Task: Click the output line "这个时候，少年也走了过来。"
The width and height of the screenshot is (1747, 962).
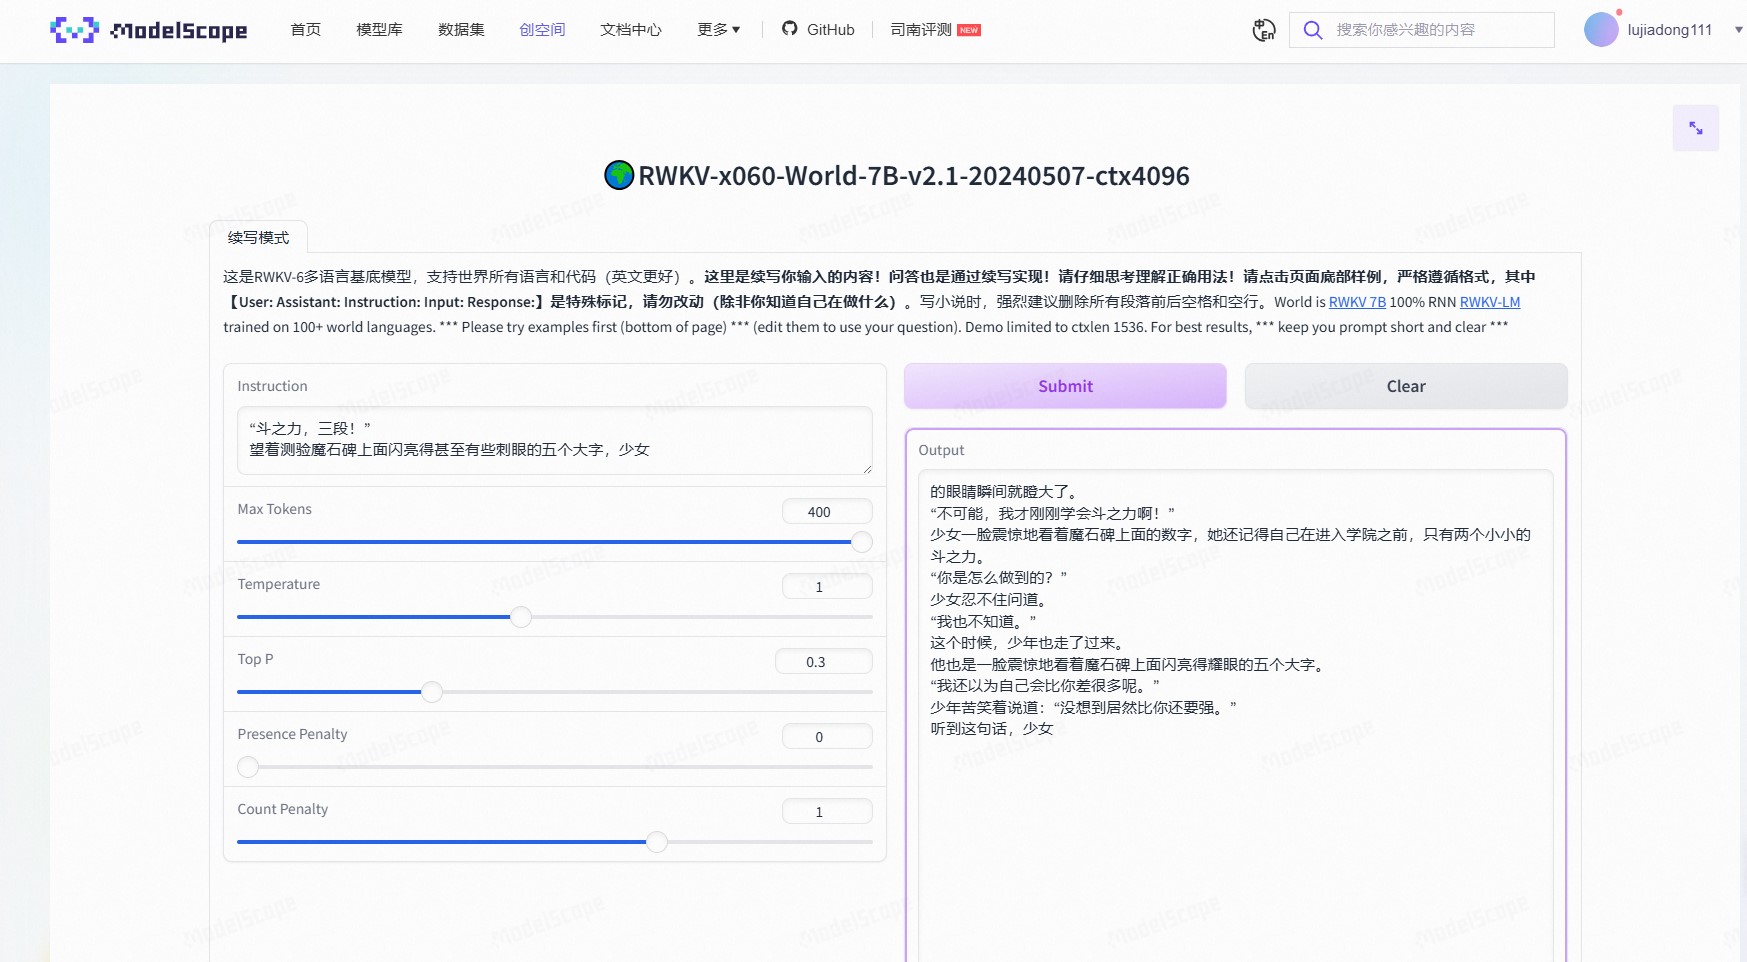Action: tap(1030, 642)
